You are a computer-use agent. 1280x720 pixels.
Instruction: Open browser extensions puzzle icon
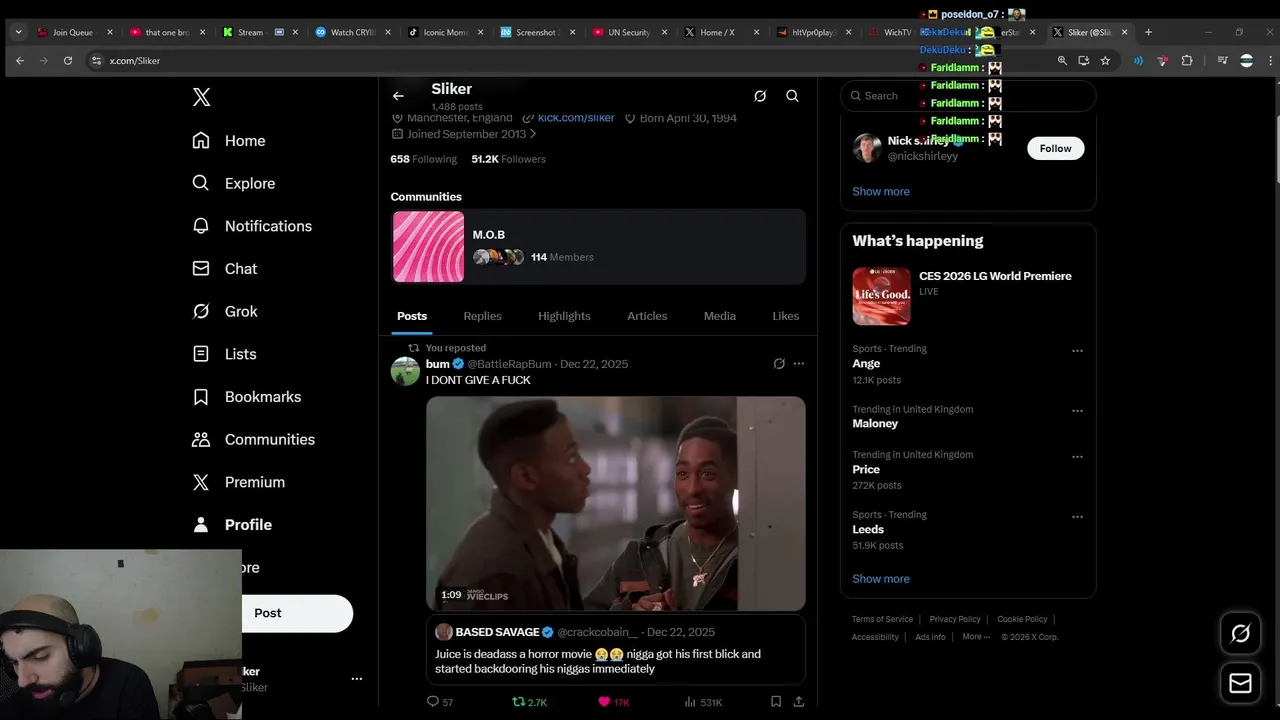1187,61
